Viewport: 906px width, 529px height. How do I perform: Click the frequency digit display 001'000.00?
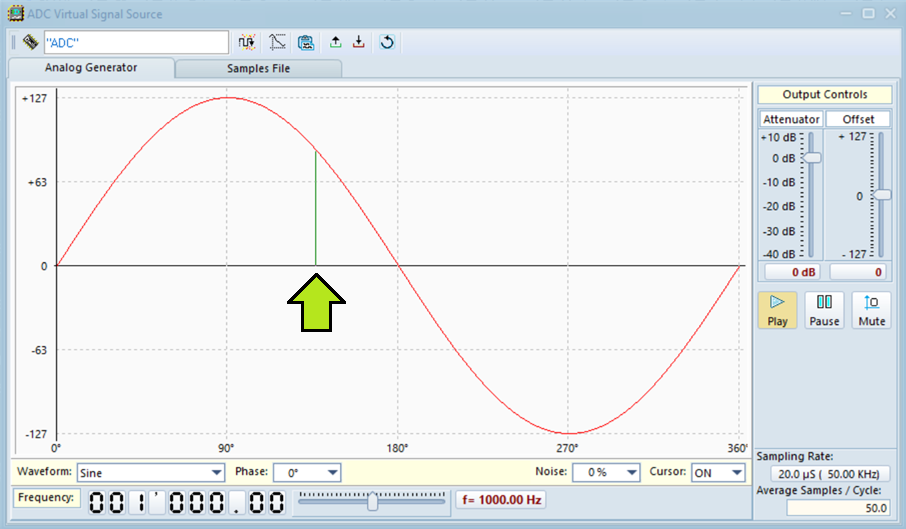(187, 502)
